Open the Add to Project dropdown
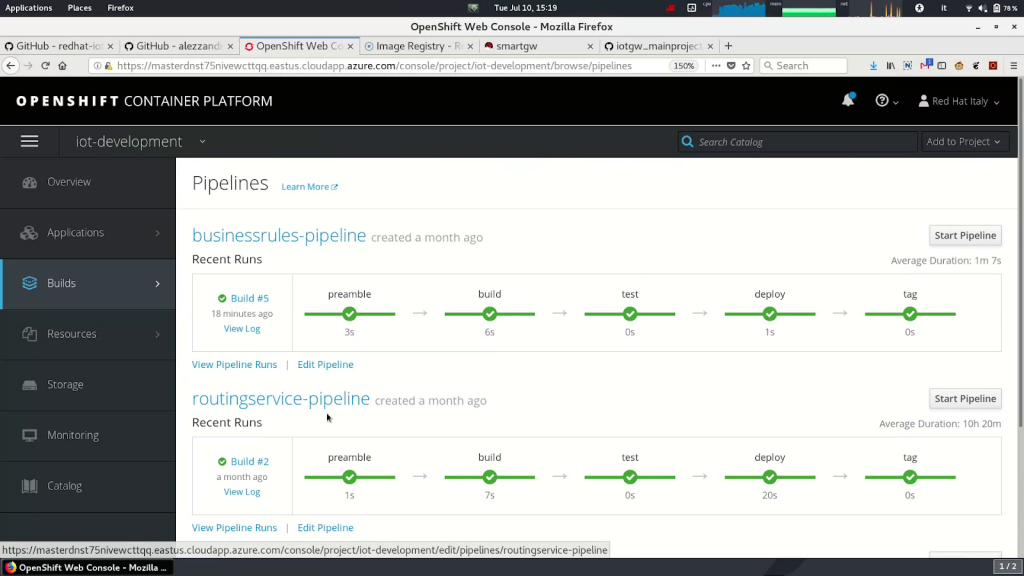 click(x=963, y=142)
